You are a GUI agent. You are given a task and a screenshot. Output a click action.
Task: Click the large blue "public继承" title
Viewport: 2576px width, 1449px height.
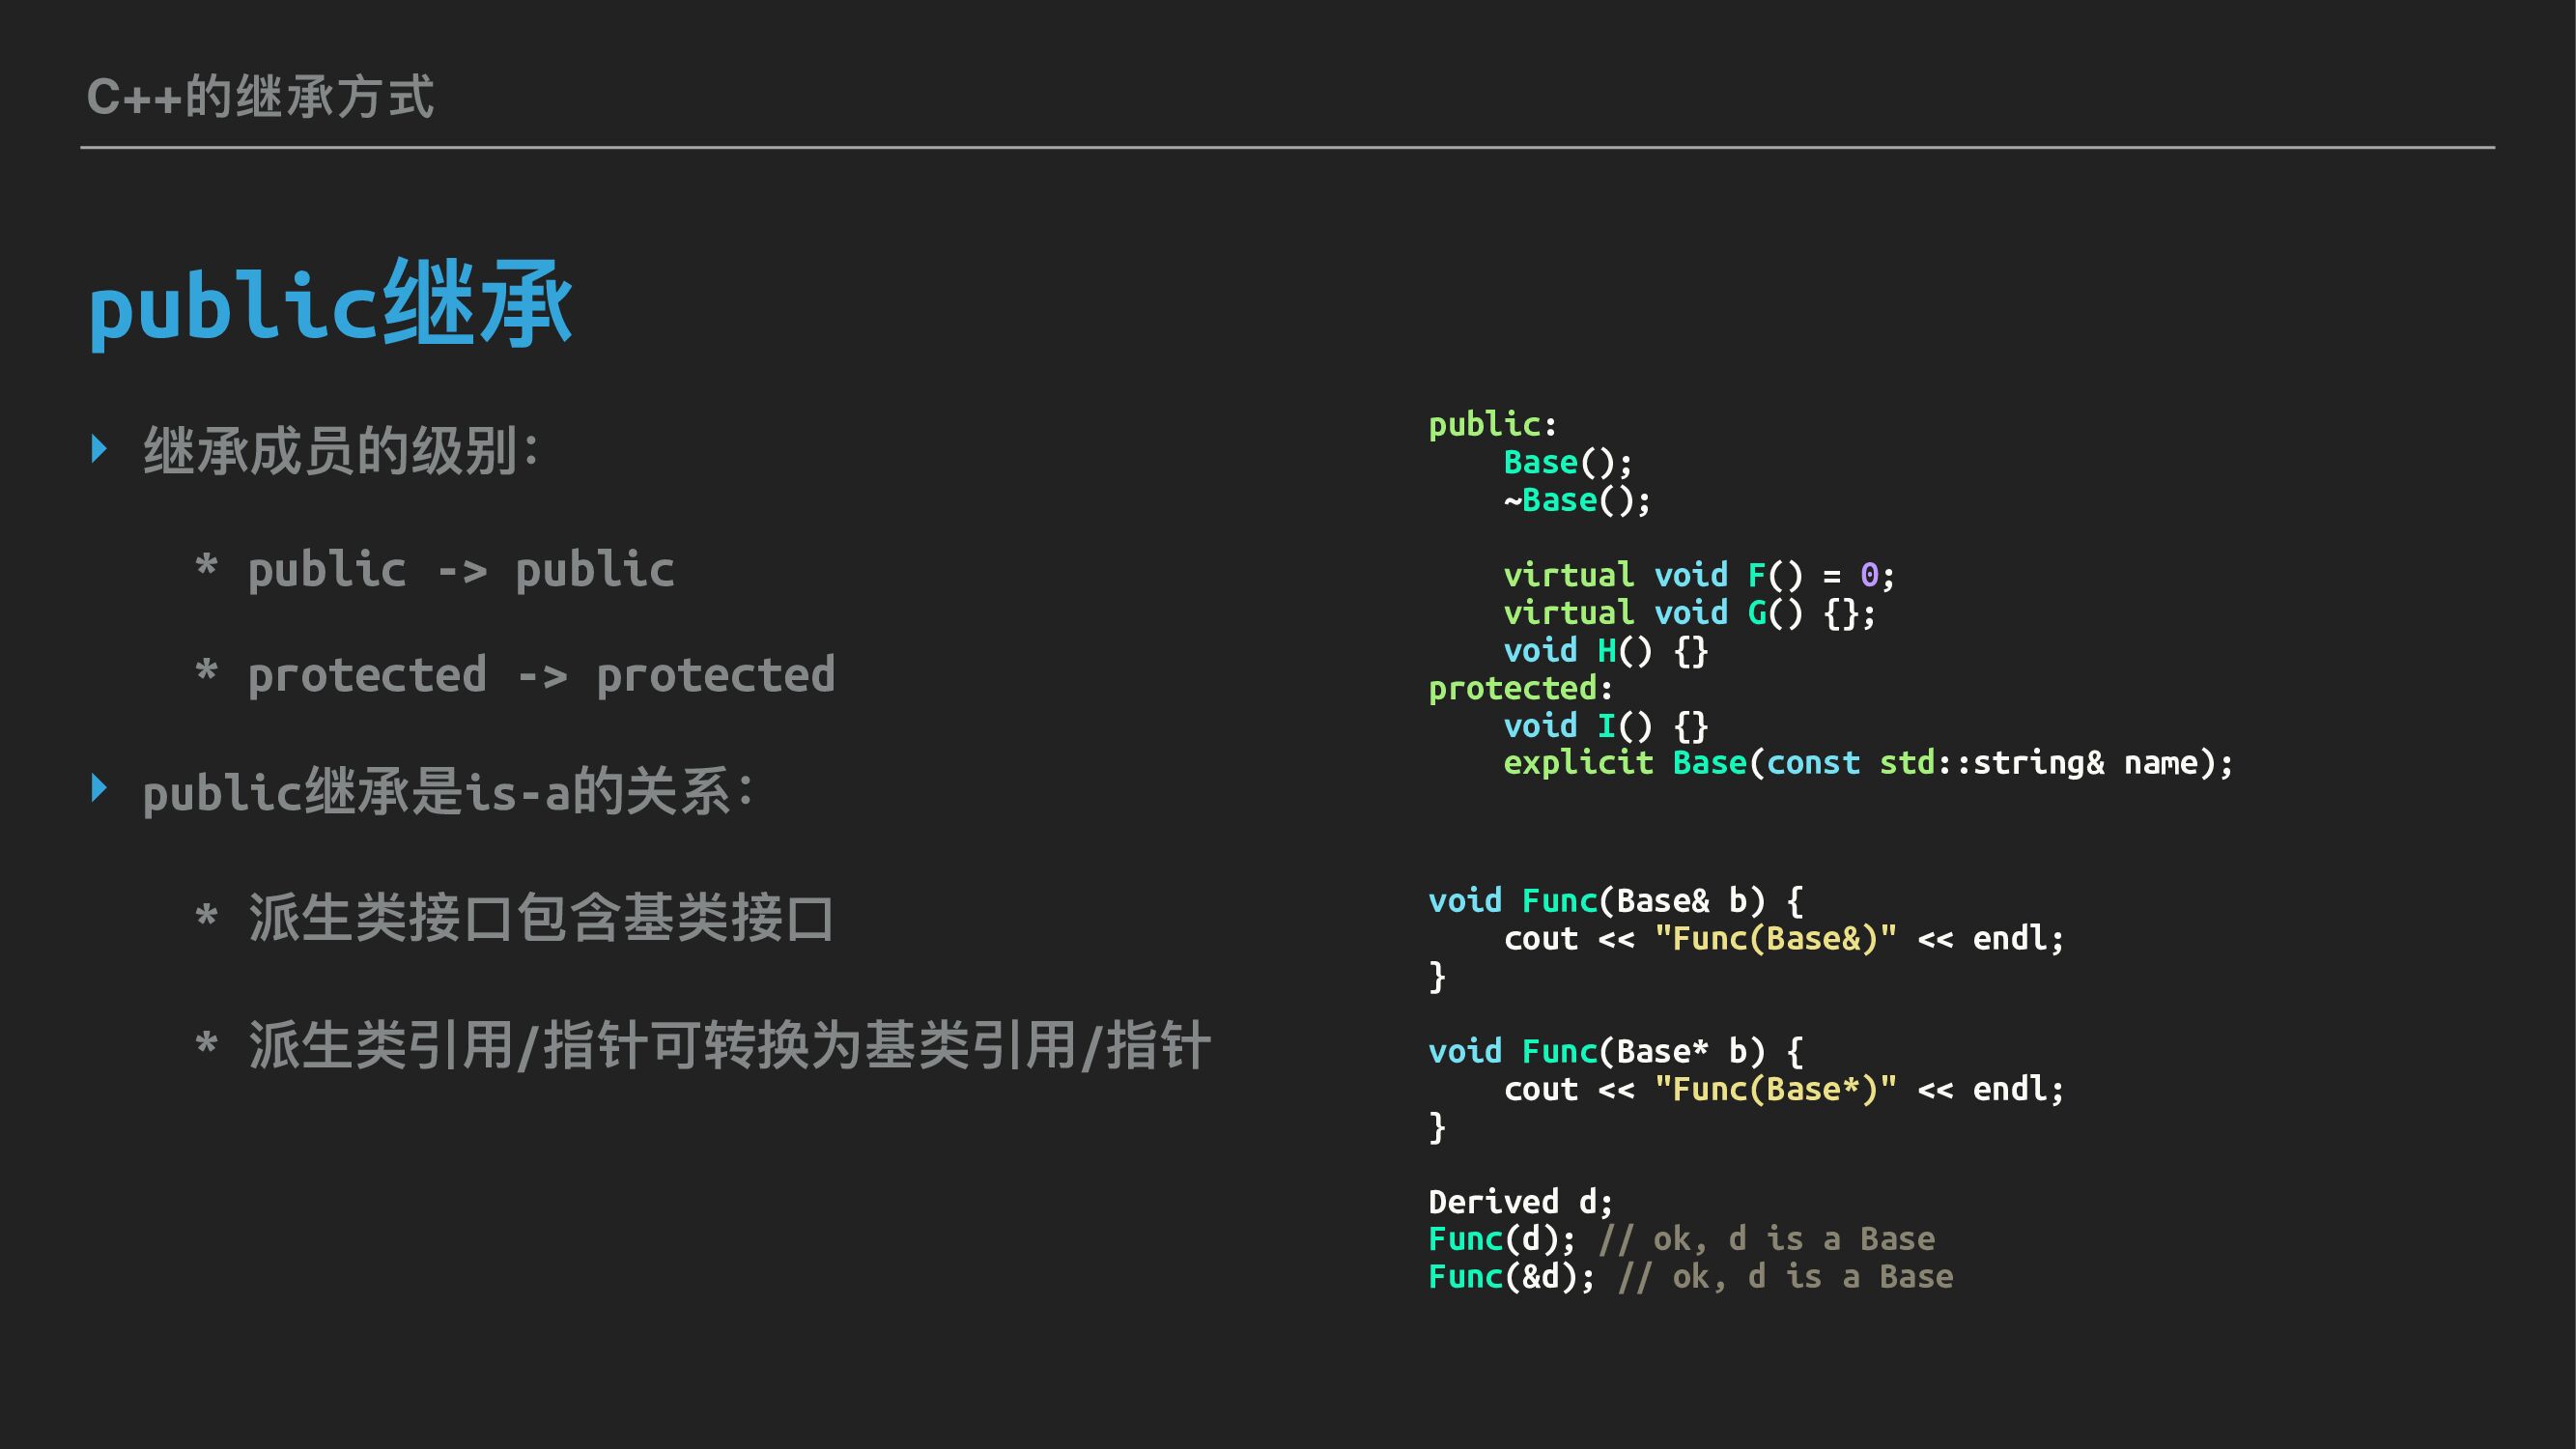click(x=330, y=304)
